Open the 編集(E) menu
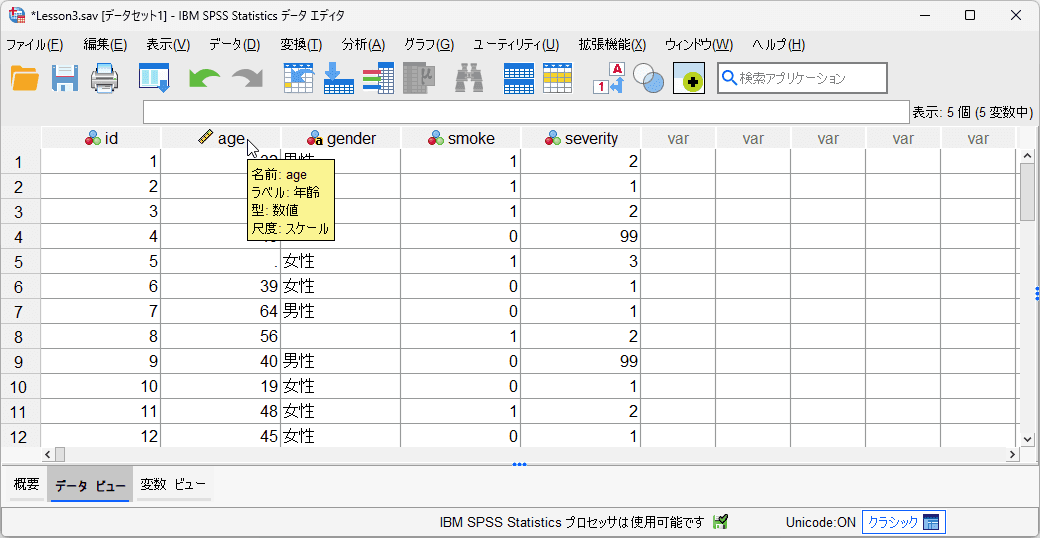The image size is (1040, 538). 105,45
